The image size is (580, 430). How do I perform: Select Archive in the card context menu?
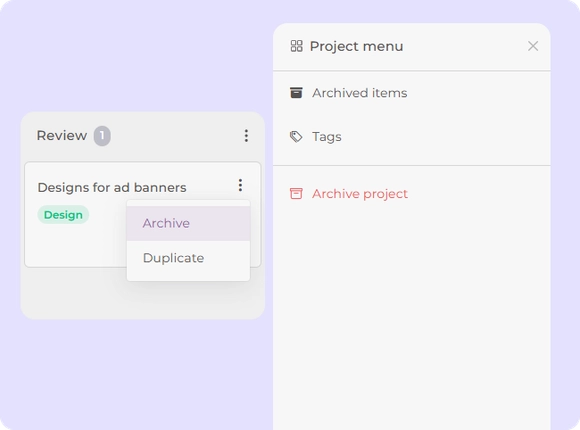click(x=188, y=223)
